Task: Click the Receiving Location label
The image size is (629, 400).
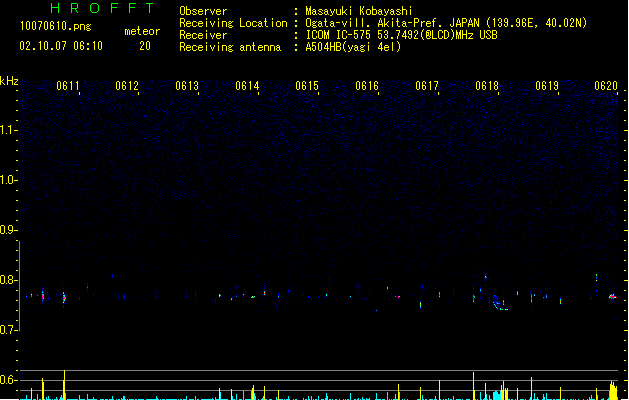Action: [x=233, y=23]
